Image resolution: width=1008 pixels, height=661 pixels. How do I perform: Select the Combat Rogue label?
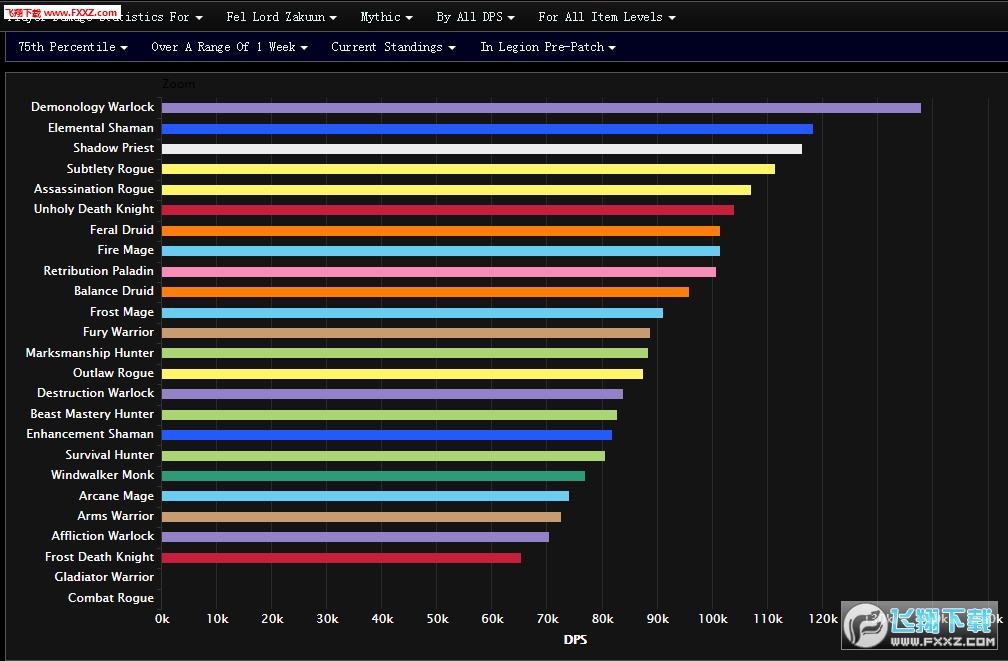110,598
